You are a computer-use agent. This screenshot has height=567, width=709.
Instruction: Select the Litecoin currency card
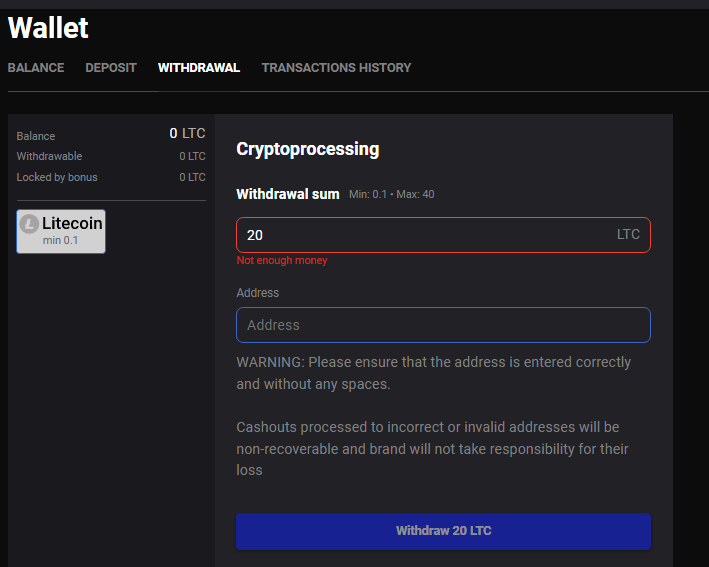61,232
